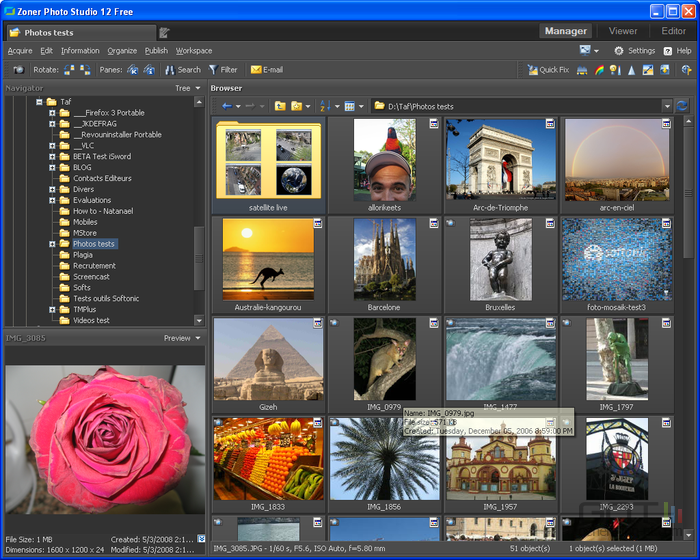Open the Levels histogram tool icon
The image size is (700, 560).
tap(582, 70)
